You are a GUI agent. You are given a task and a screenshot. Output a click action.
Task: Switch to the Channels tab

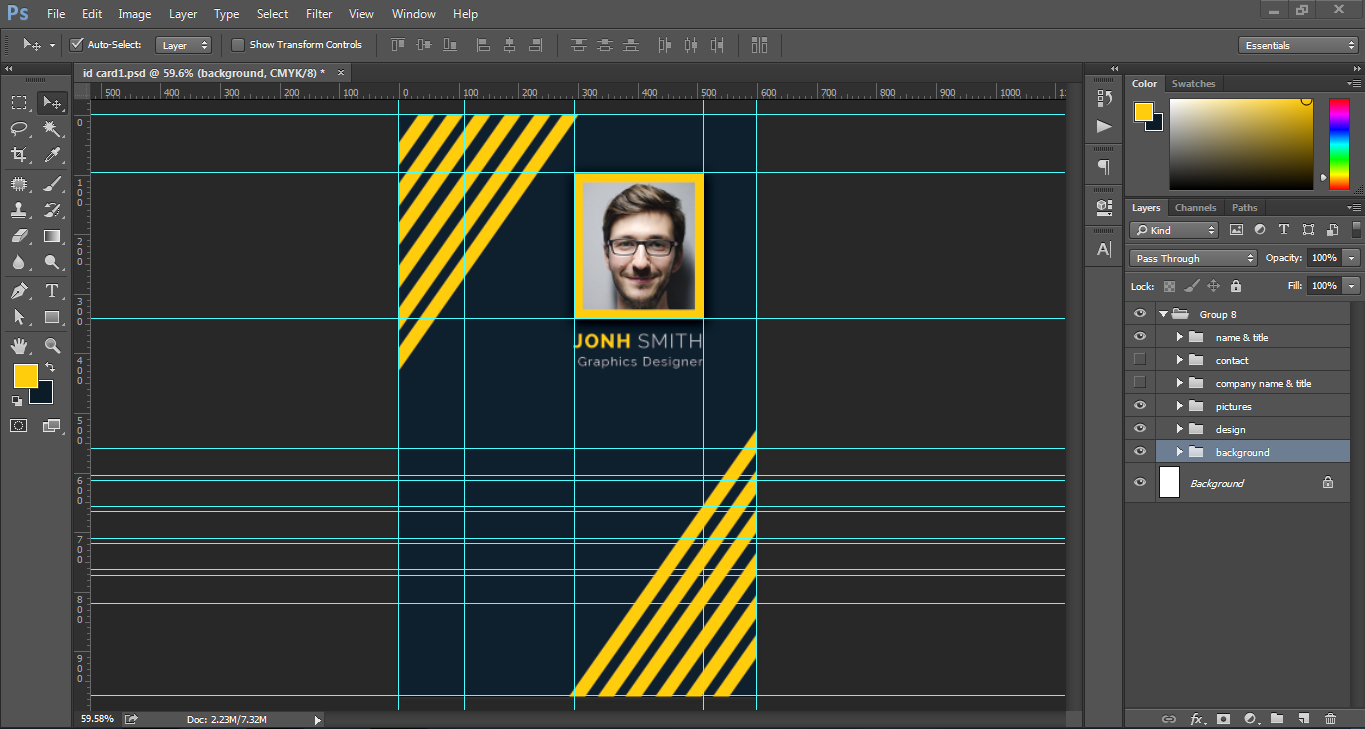(x=1195, y=208)
